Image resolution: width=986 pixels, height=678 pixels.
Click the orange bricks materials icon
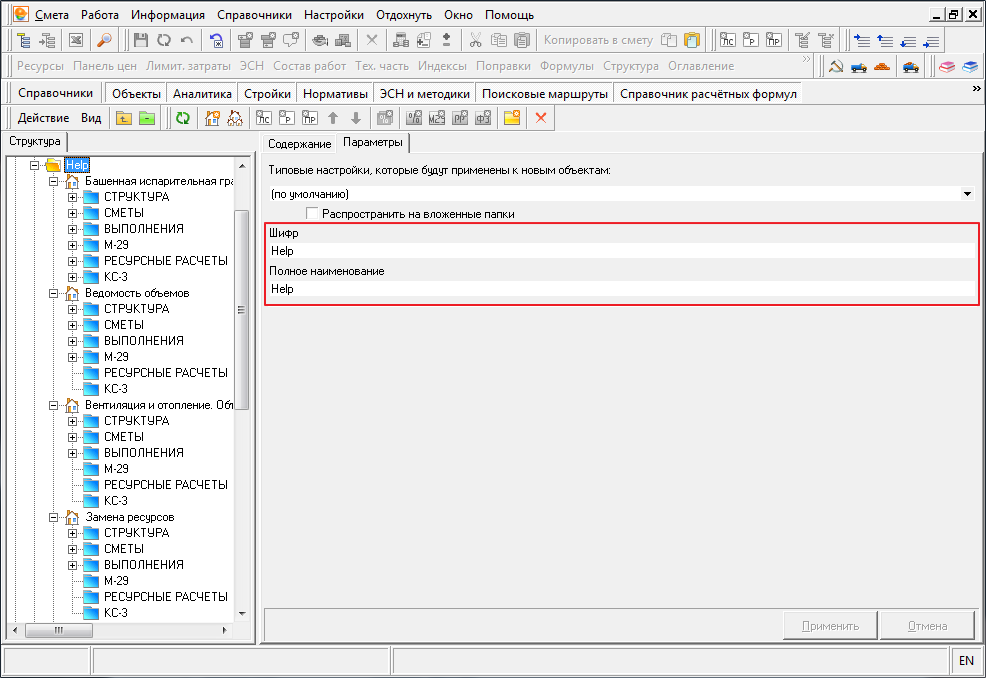click(x=882, y=65)
